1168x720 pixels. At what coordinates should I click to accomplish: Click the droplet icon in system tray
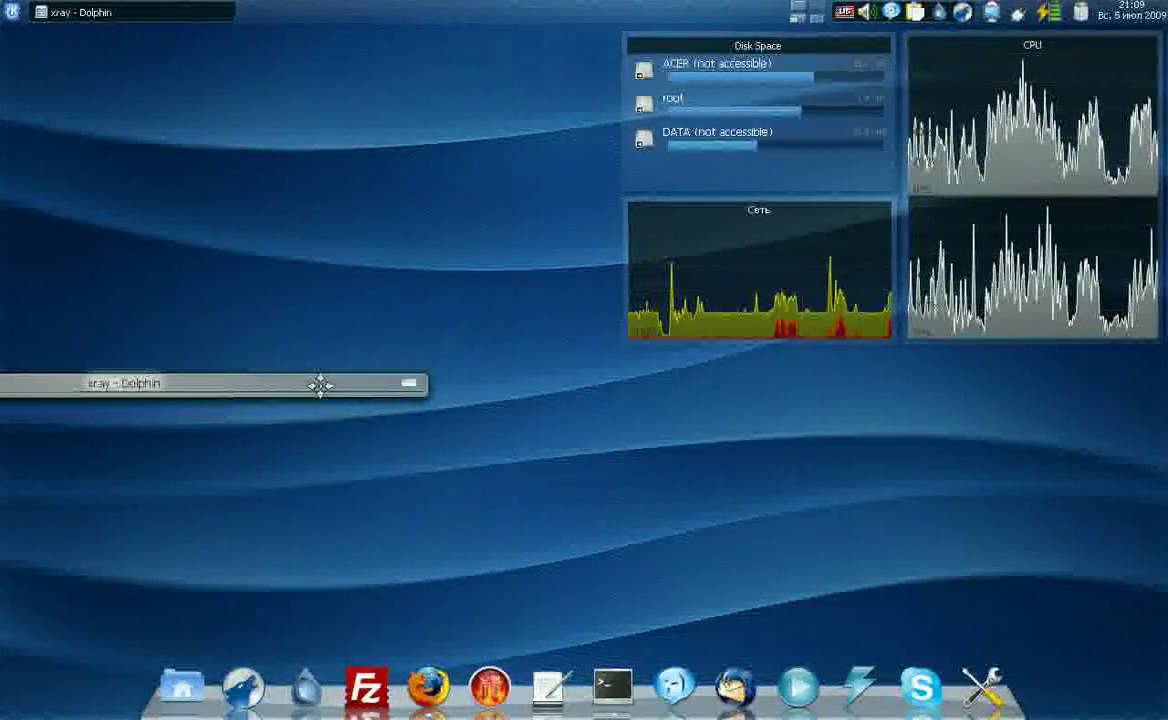click(x=939, y=12)
